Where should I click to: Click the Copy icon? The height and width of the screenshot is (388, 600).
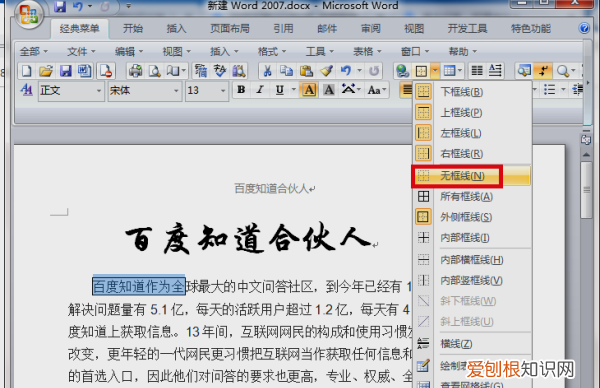286,71
